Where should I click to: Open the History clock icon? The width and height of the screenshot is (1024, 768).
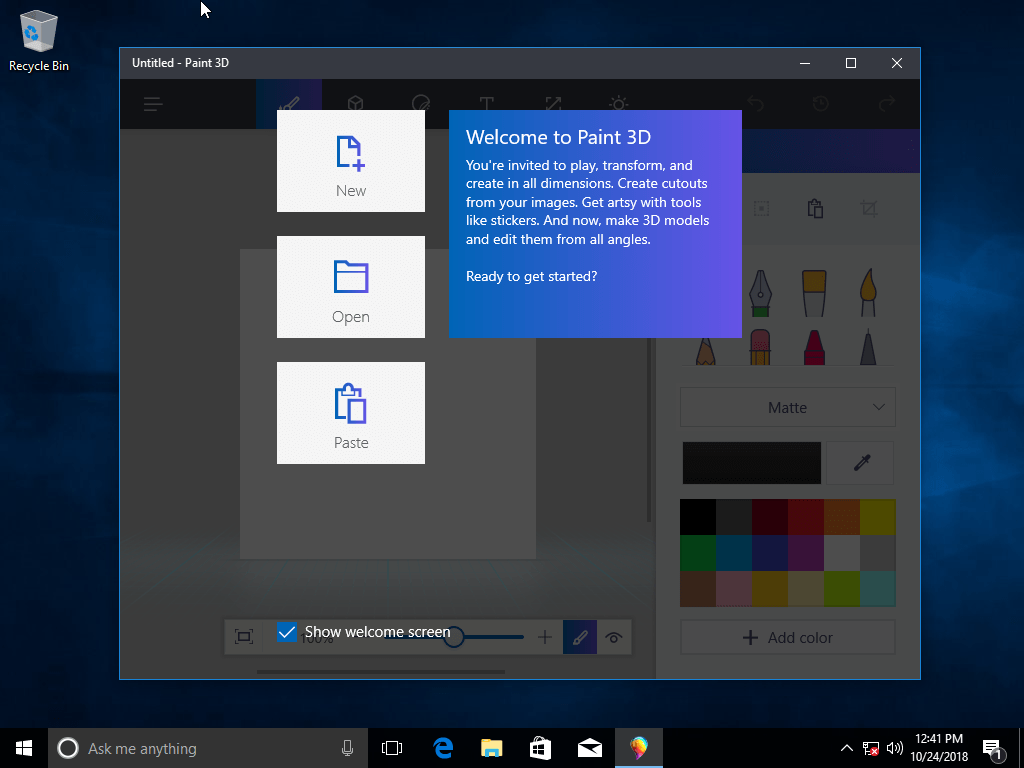821,103
